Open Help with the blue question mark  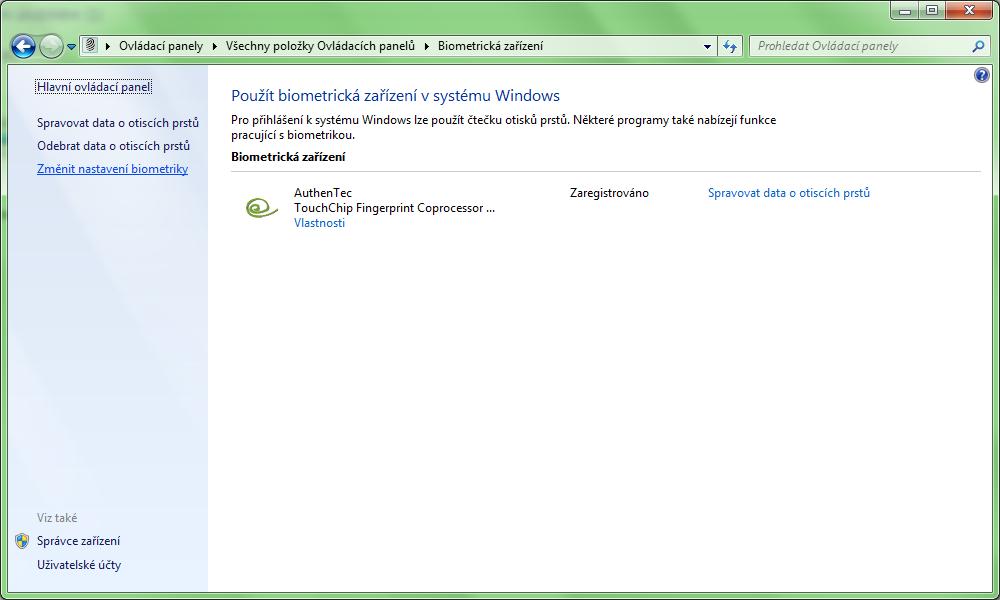[981, 76]
